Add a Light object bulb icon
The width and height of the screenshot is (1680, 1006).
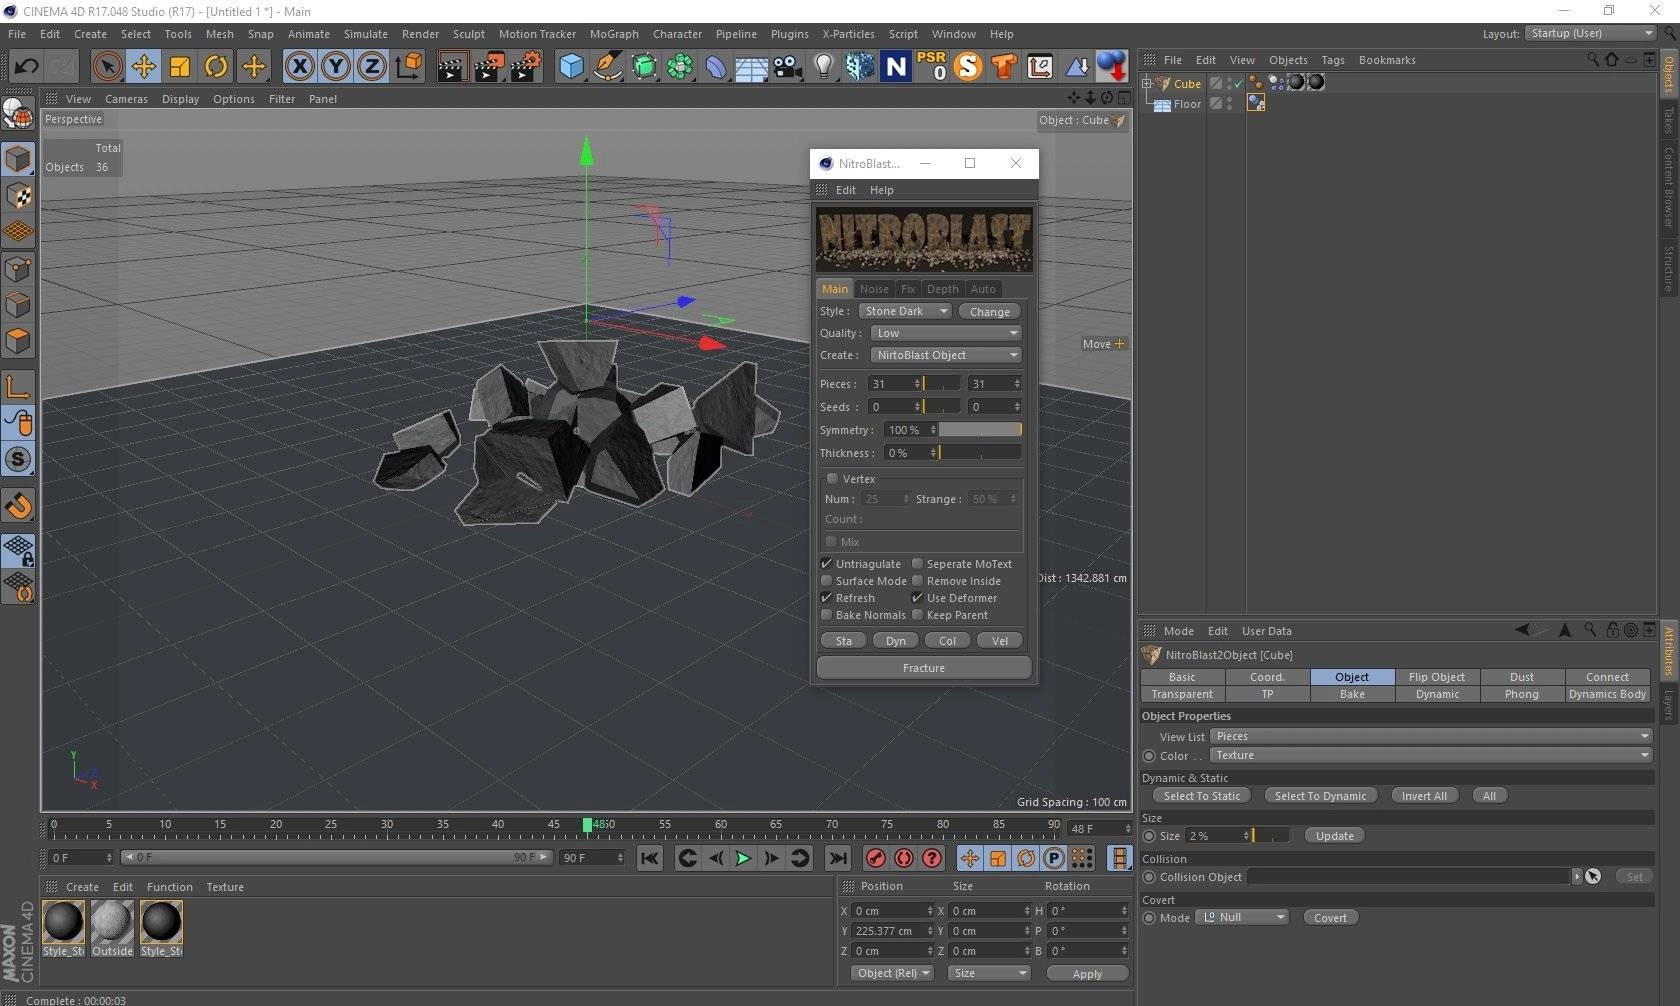[823, 67]
